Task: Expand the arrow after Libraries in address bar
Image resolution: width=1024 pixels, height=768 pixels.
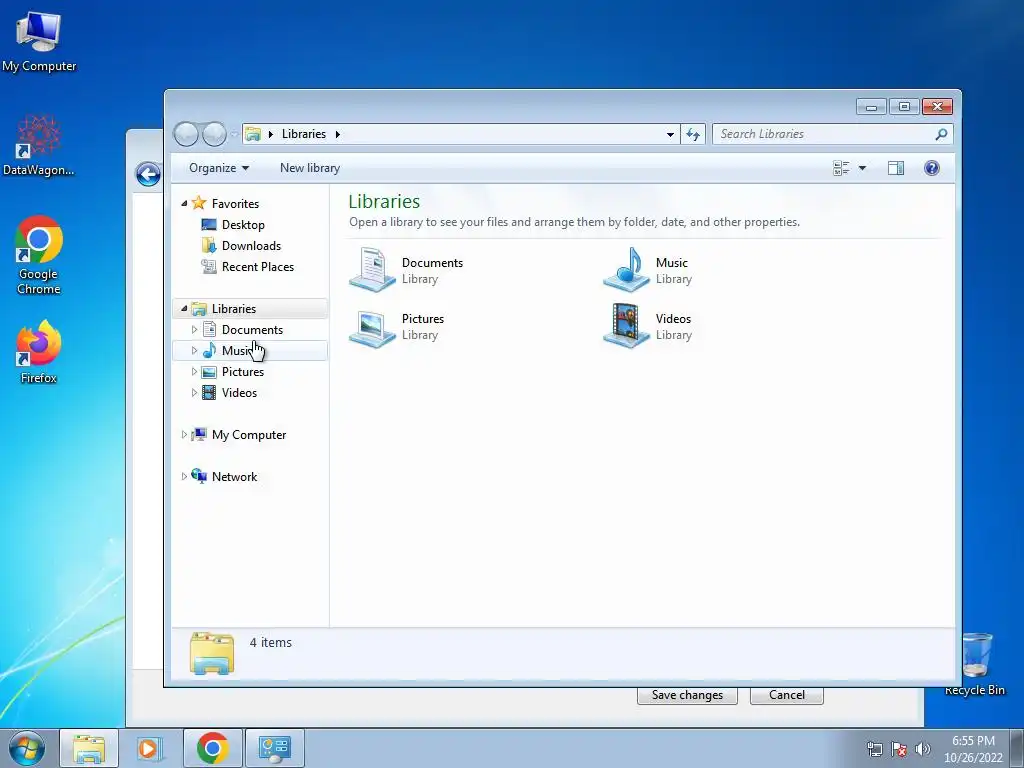Action: tap(338, 135)
